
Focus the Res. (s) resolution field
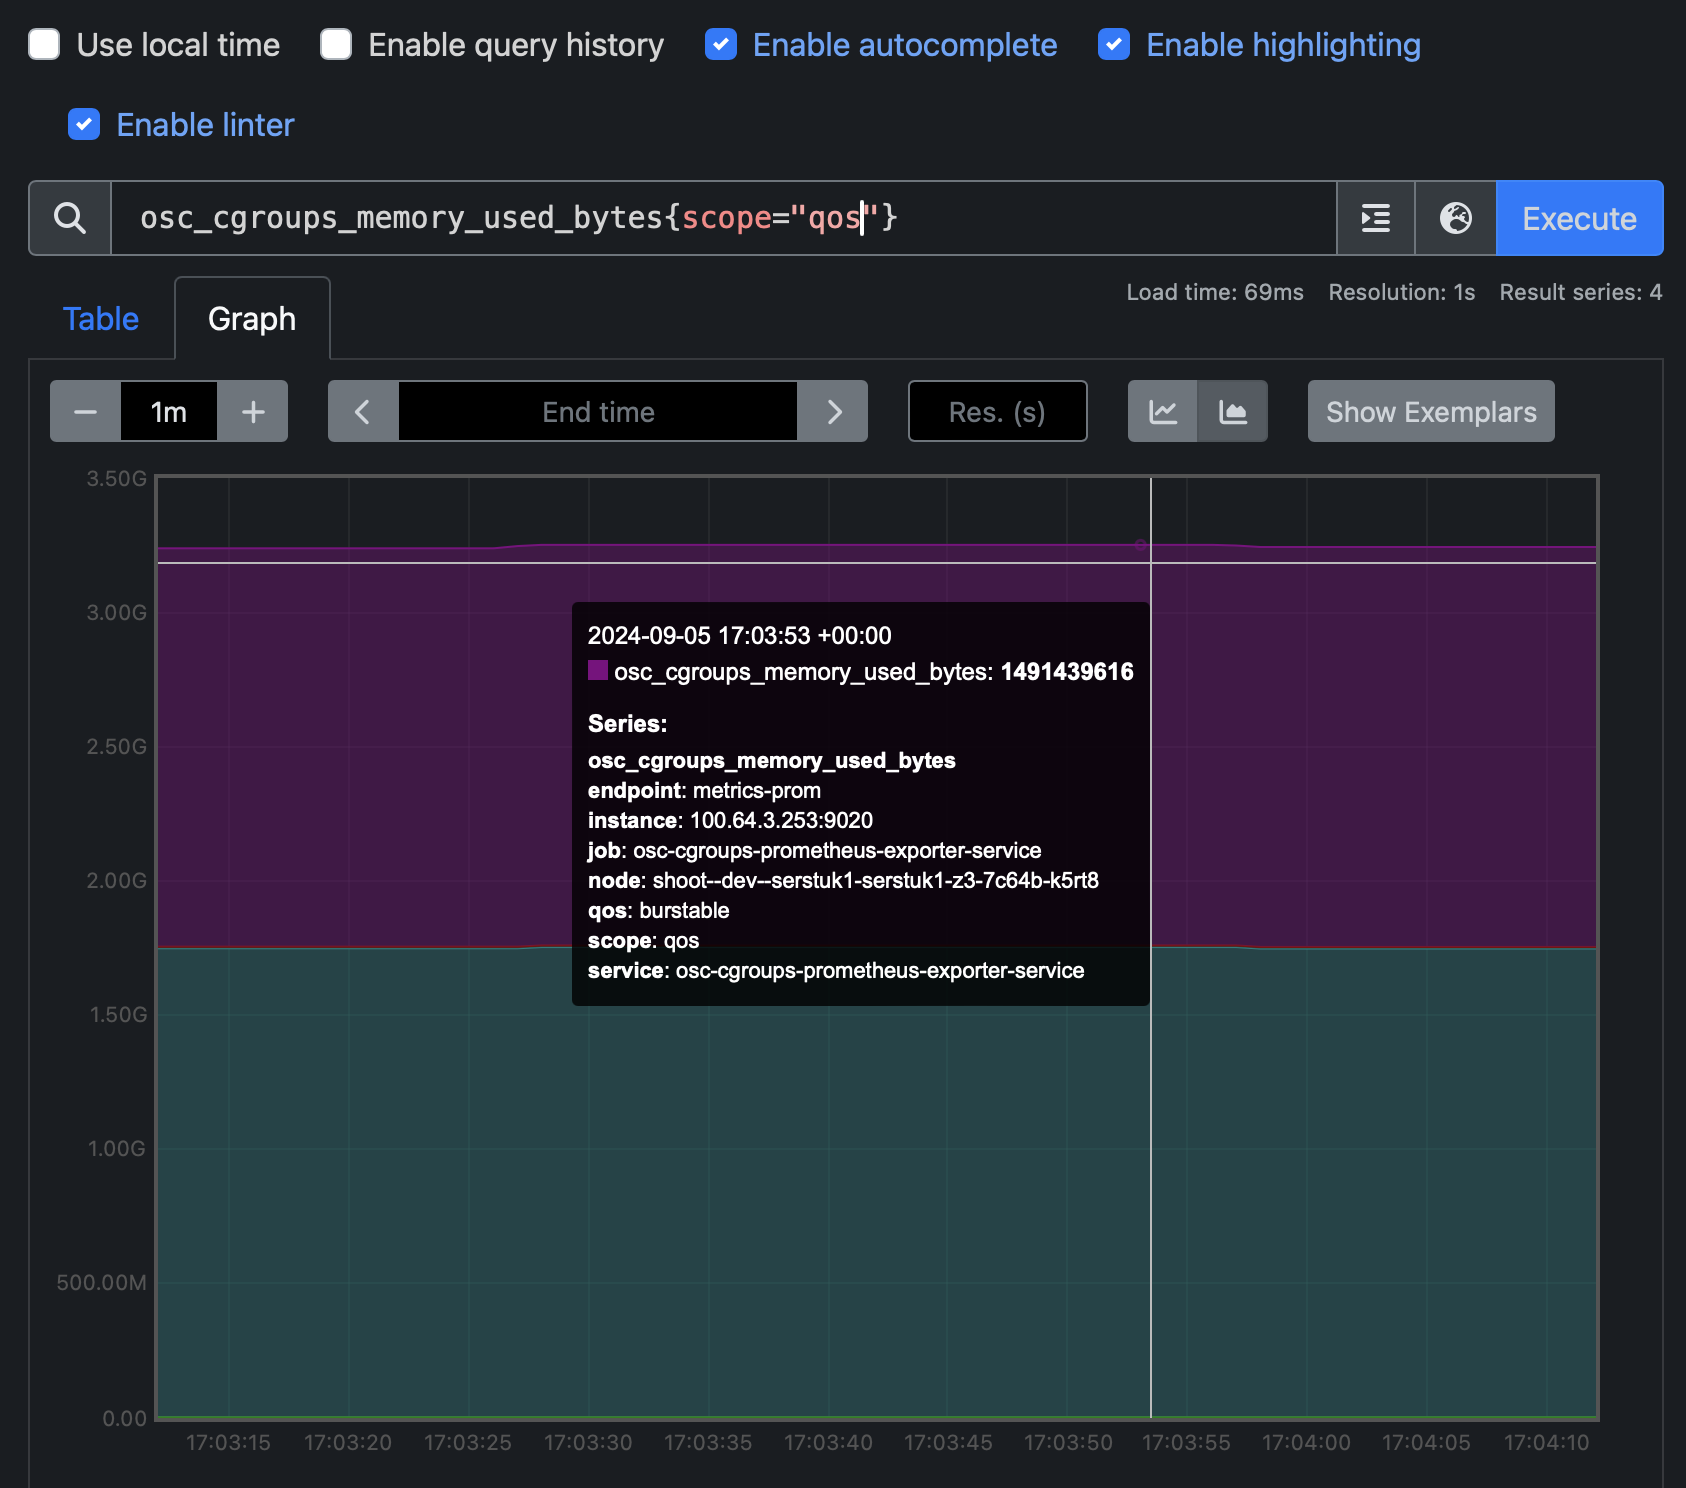997,411
